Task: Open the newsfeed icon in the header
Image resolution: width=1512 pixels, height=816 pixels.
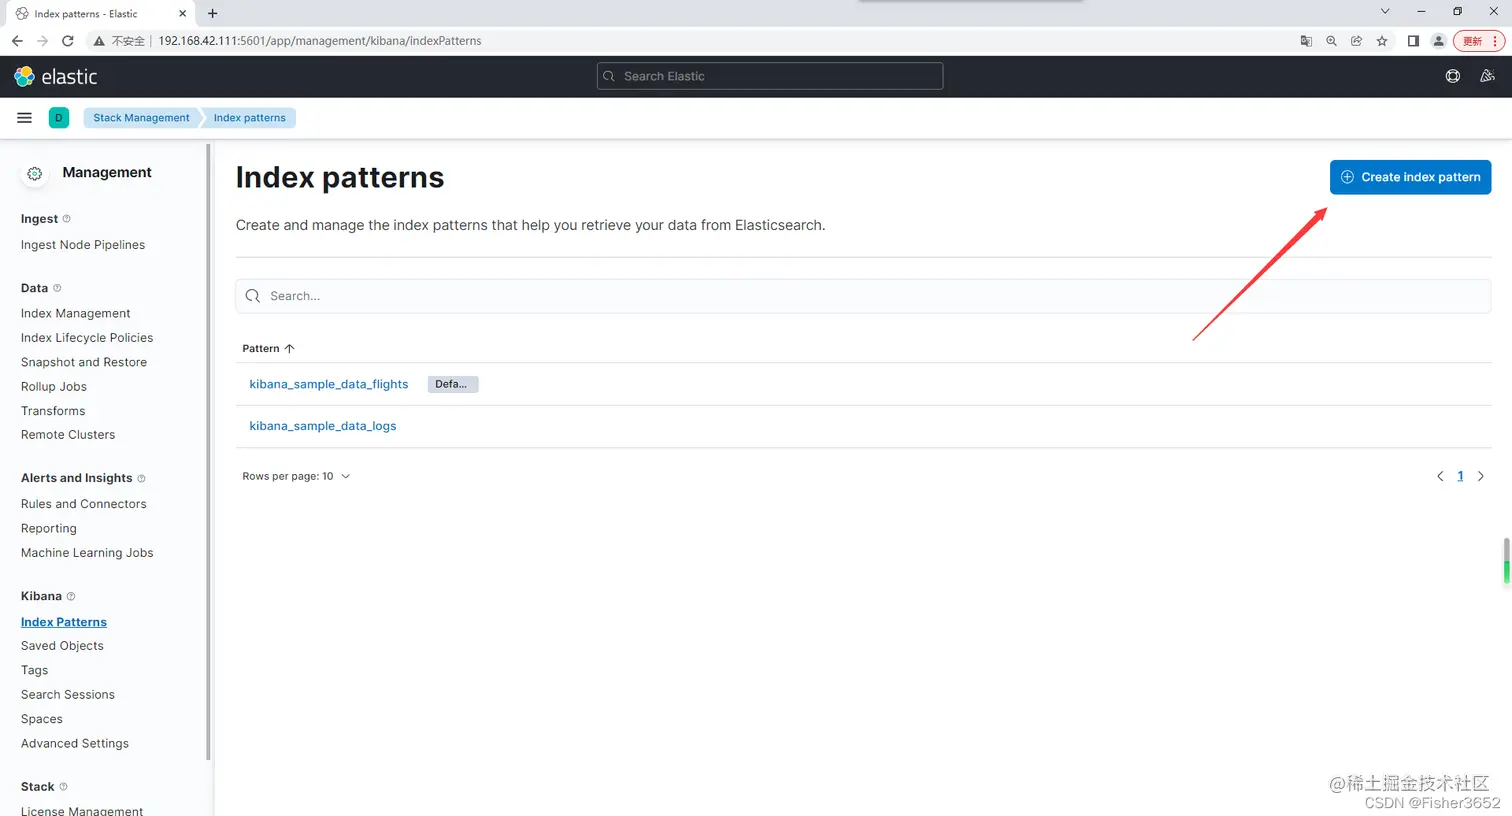Action: pos(1487,76)
